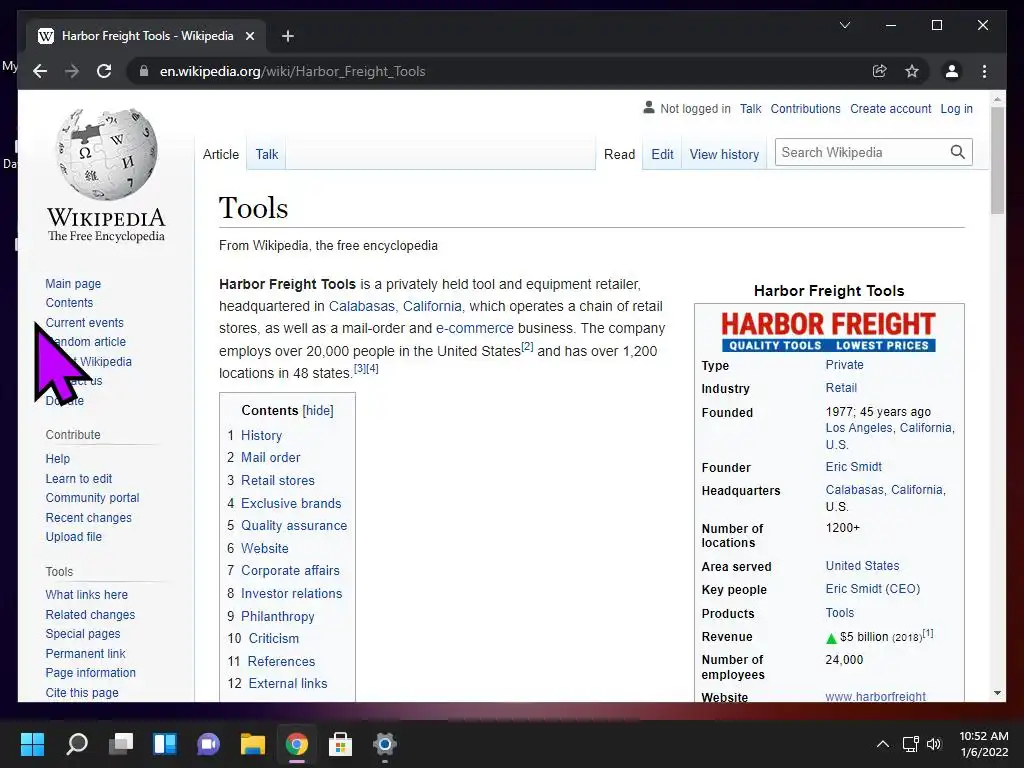This screenshot has width=1024, height=768.
Task: Click the padlock site info icon
Action: (144, 71)
